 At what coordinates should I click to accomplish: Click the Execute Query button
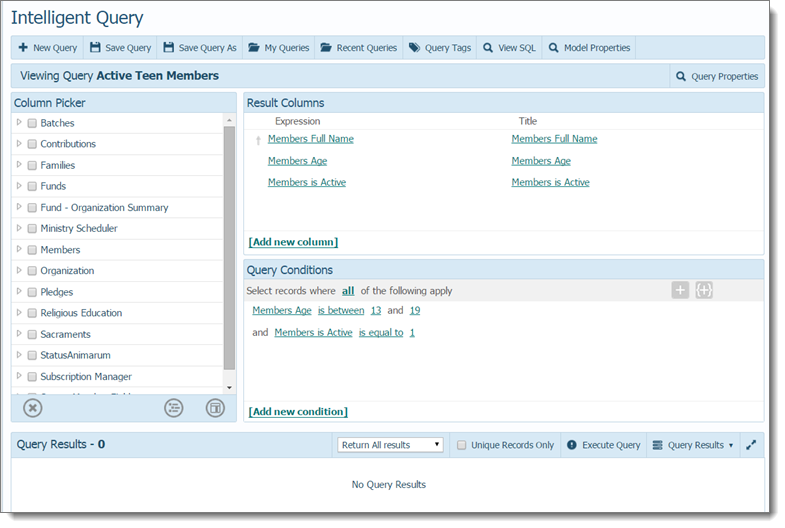[604, 445]
